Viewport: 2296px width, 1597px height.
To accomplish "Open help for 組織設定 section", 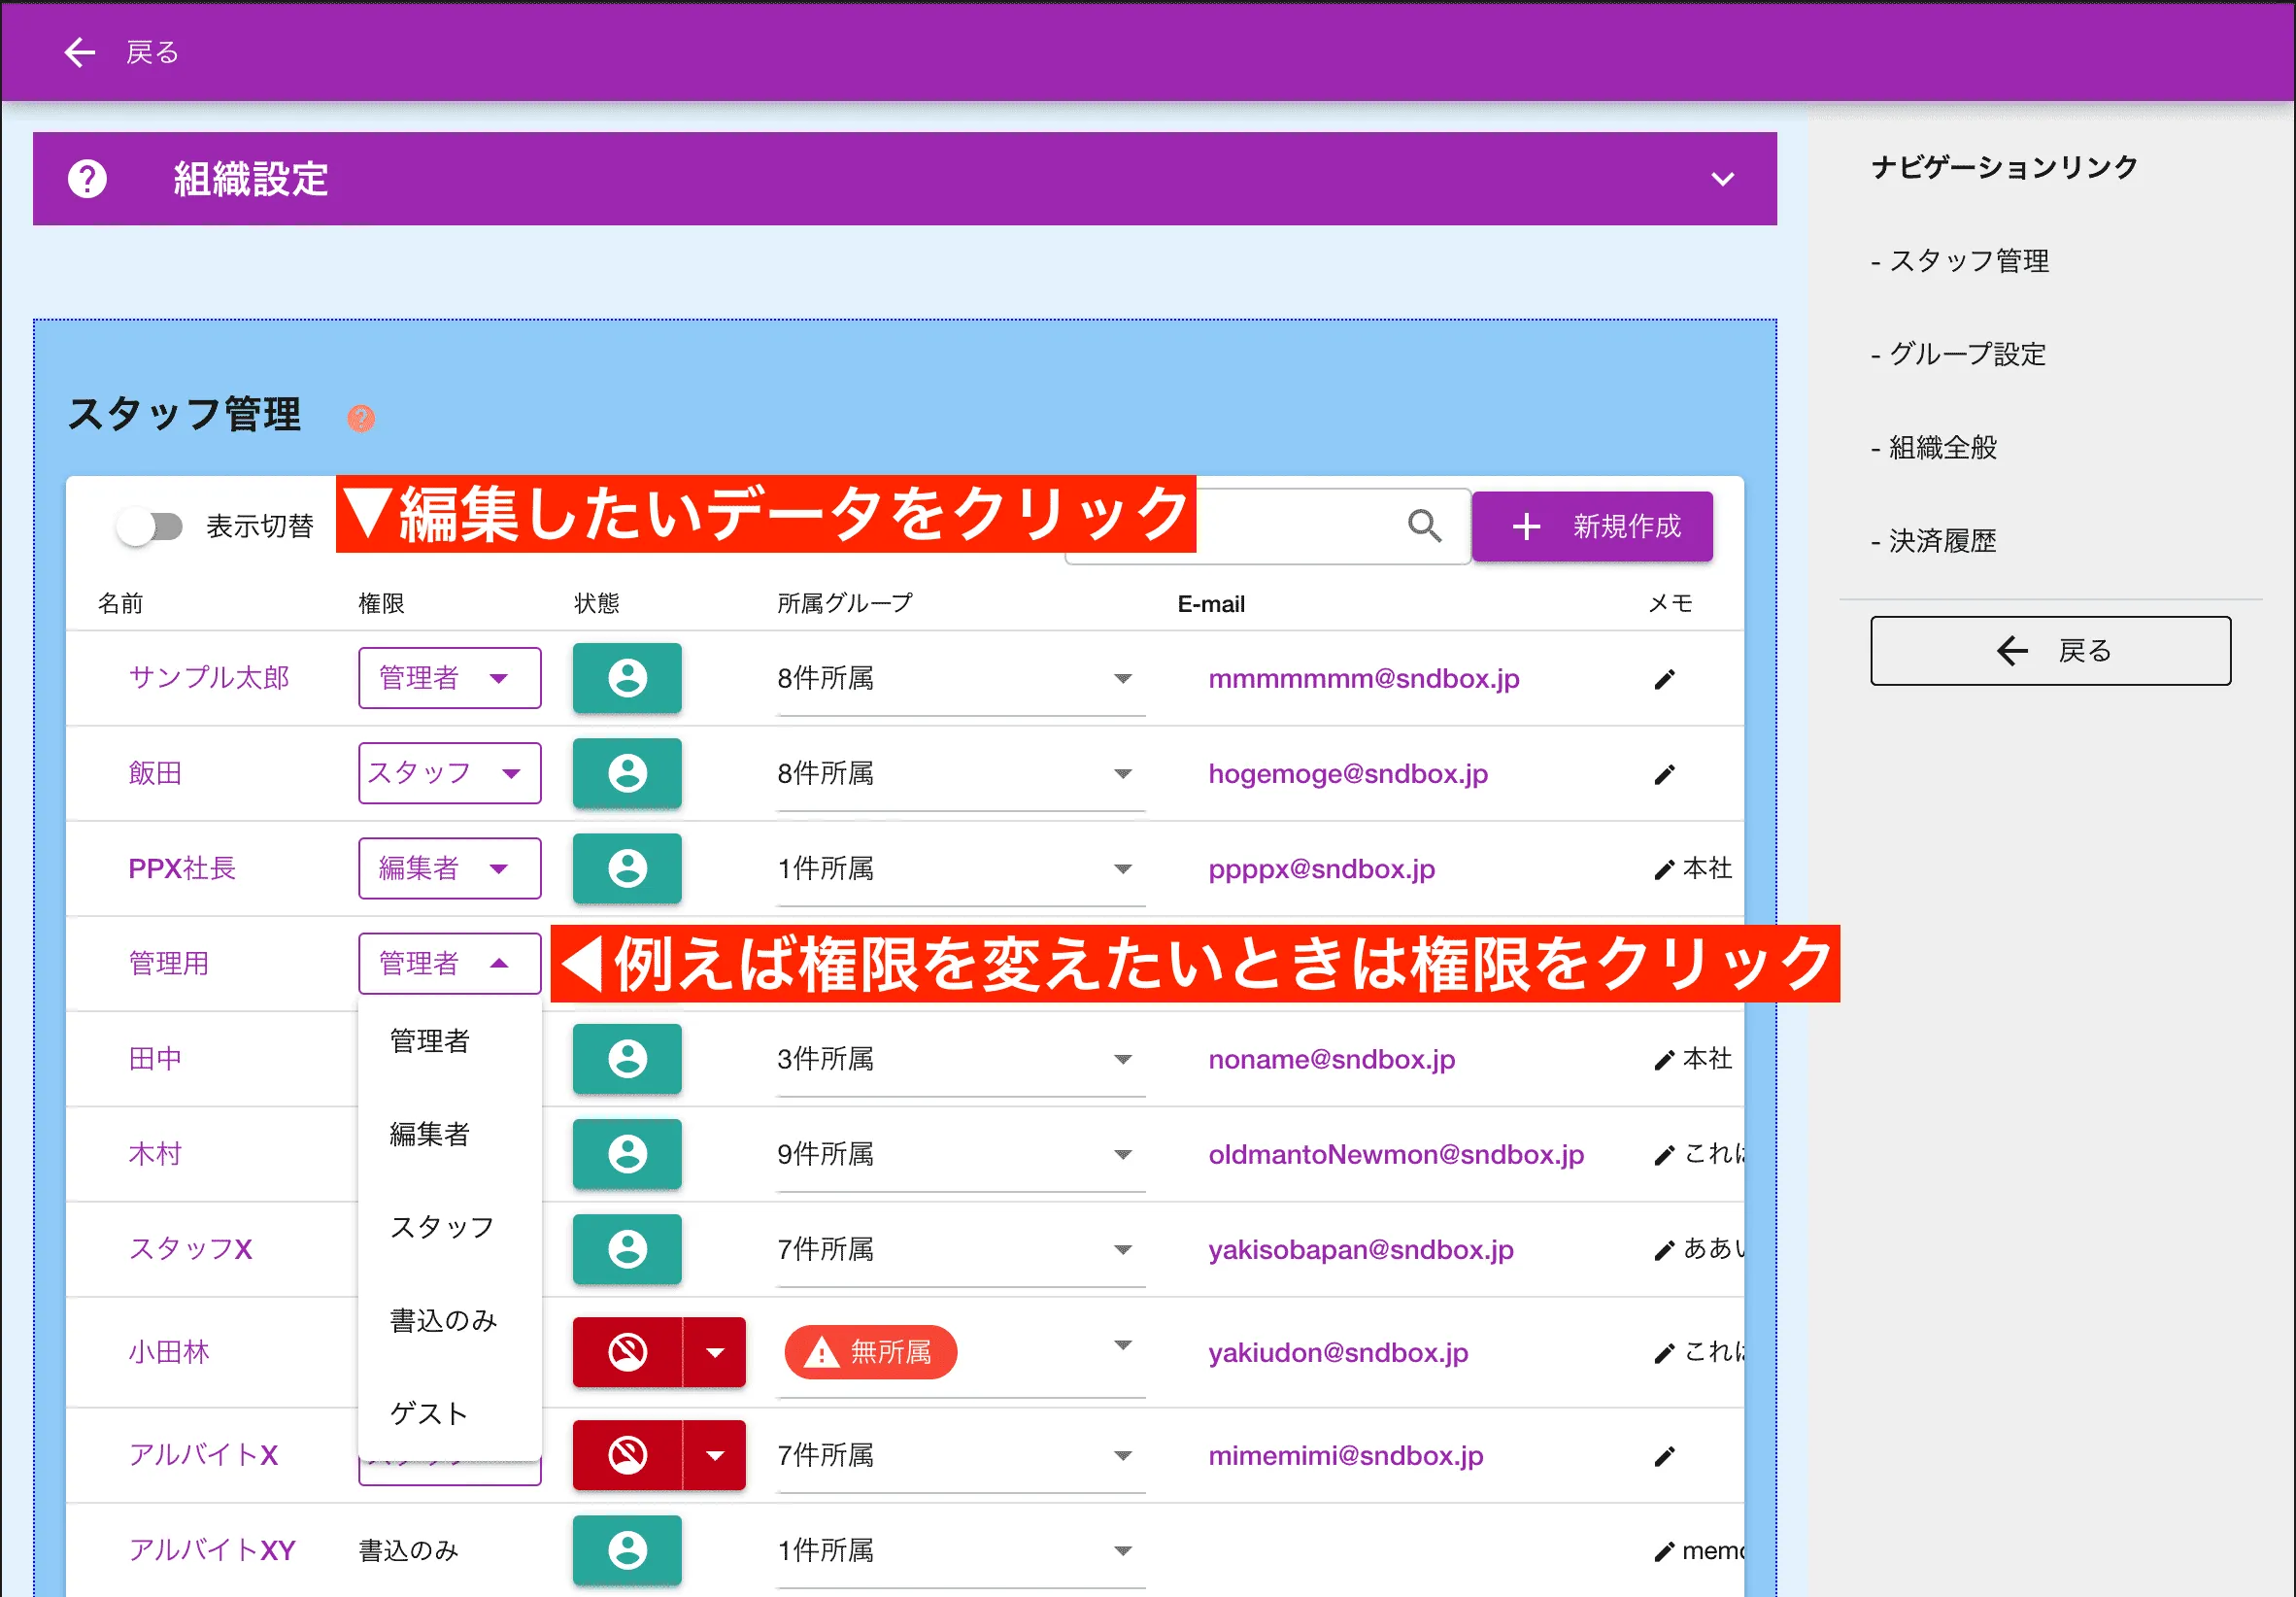I will coord(88,179).
